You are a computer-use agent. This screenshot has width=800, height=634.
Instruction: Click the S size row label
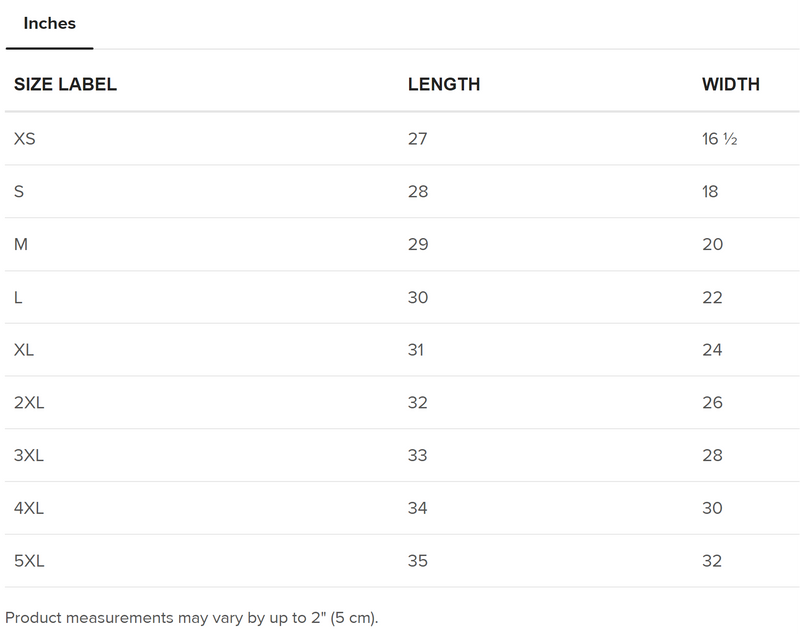[19, 192]
